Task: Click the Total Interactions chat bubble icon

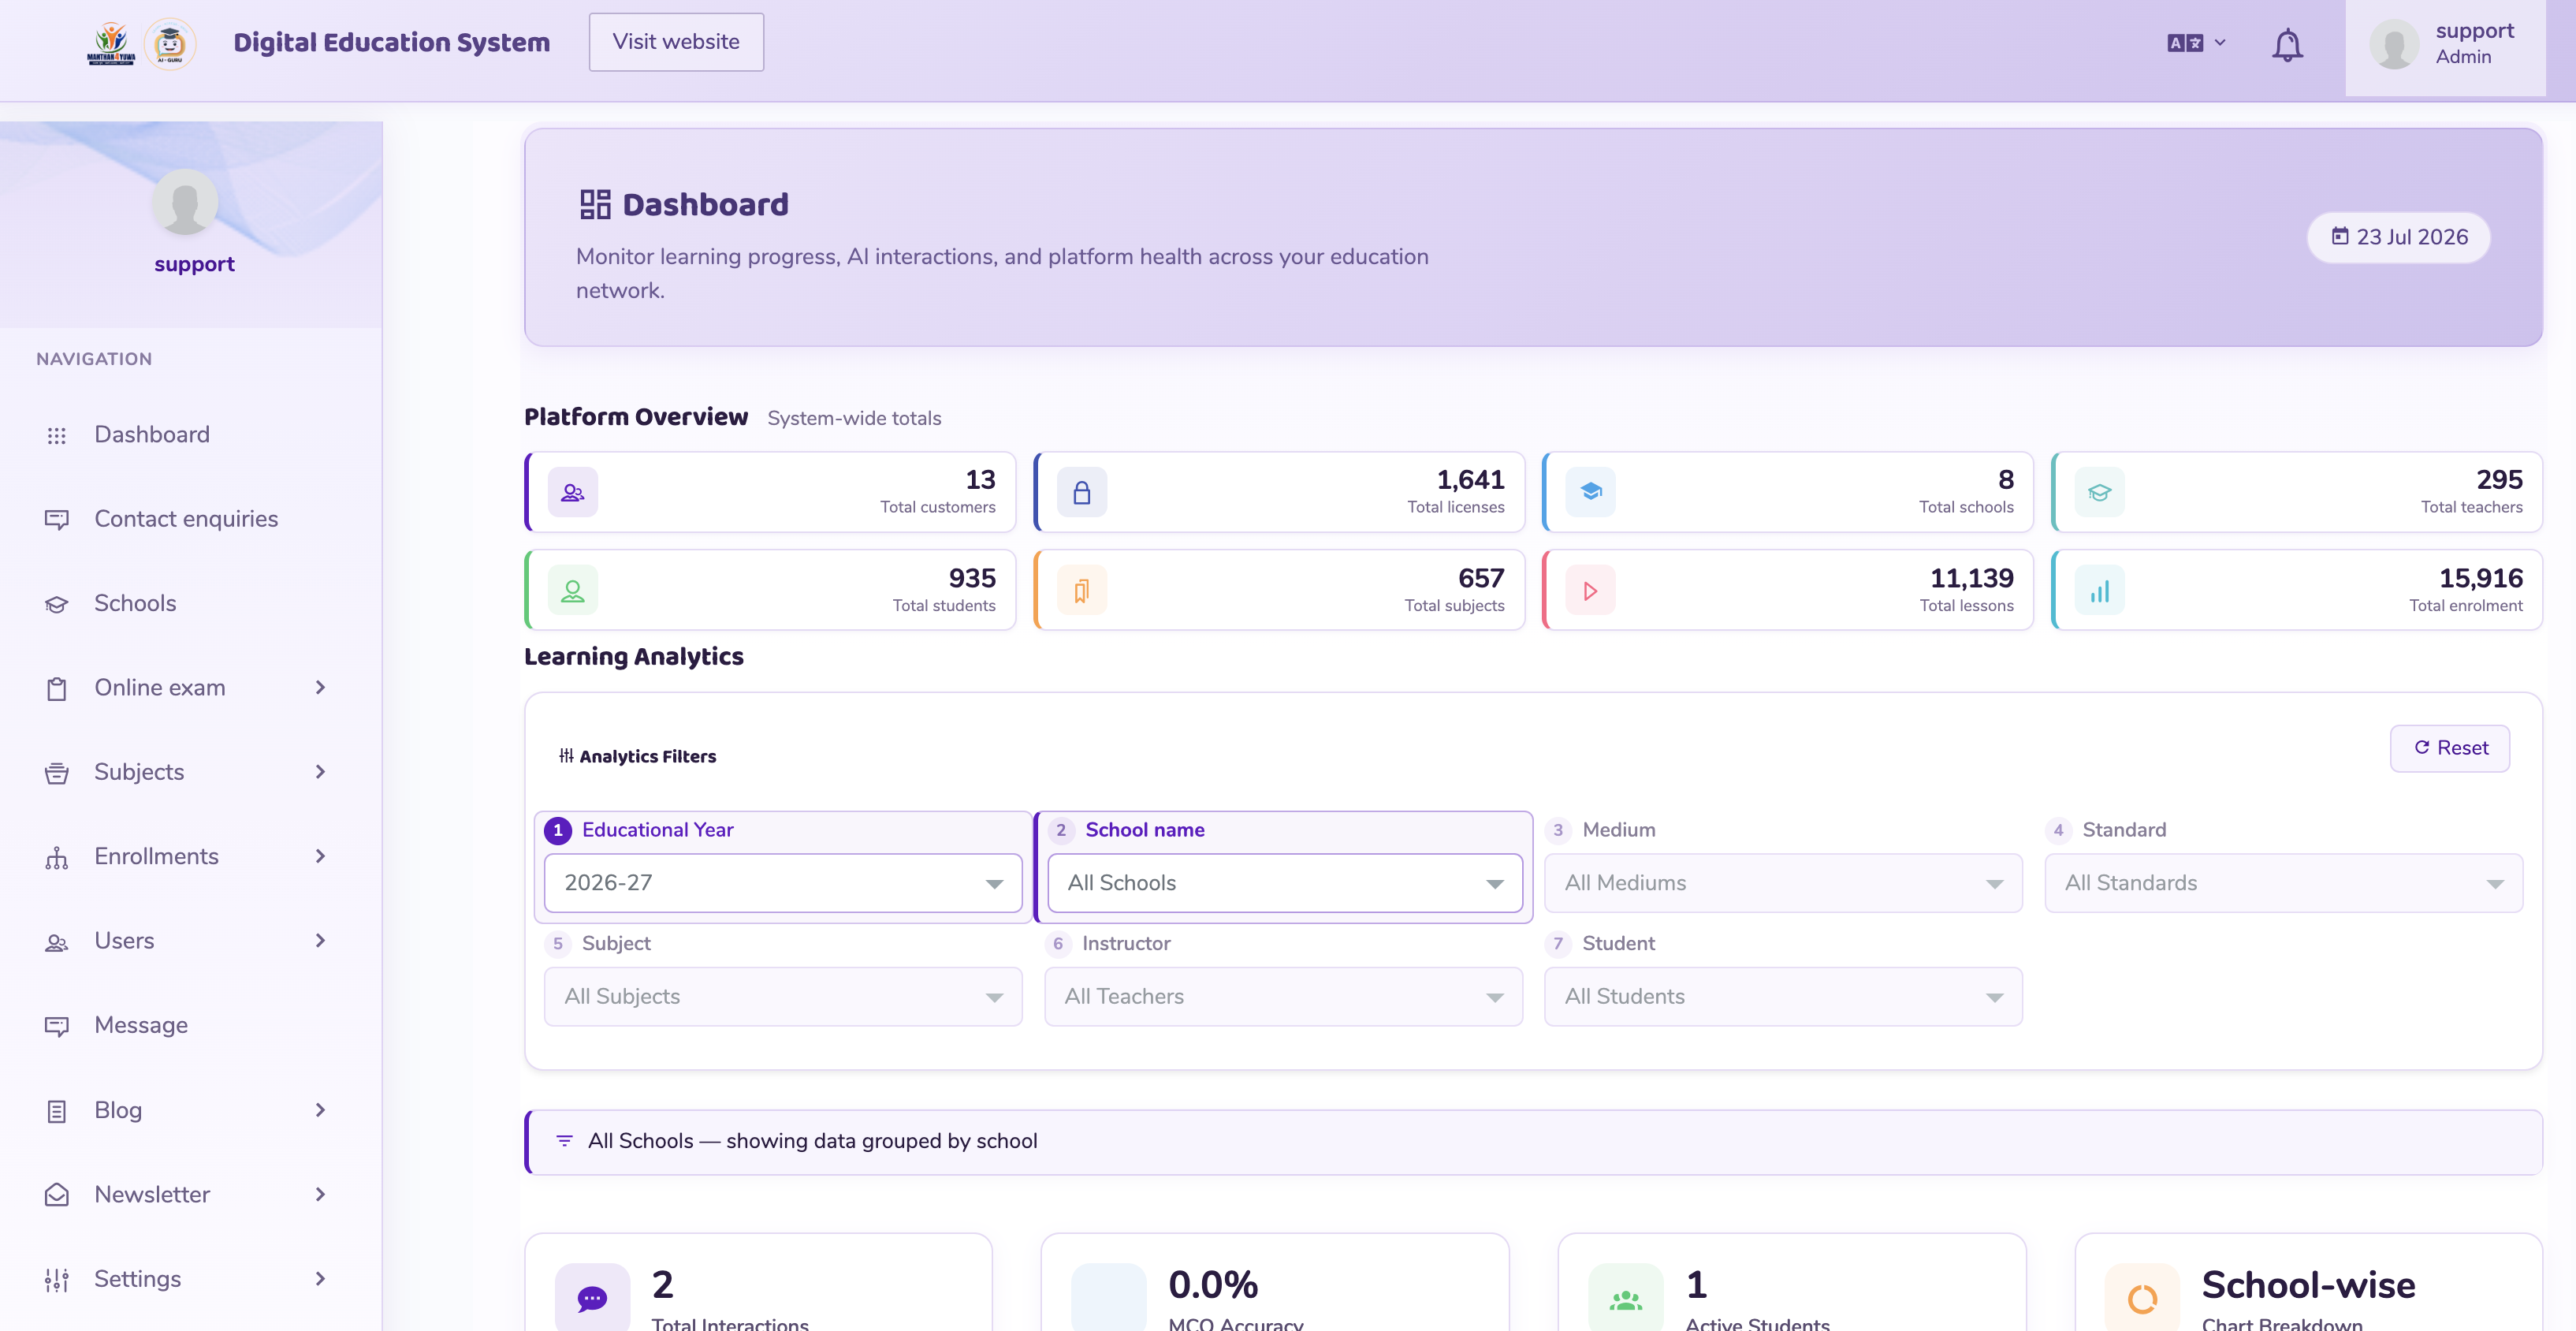Action: [x=592, y=1298]
